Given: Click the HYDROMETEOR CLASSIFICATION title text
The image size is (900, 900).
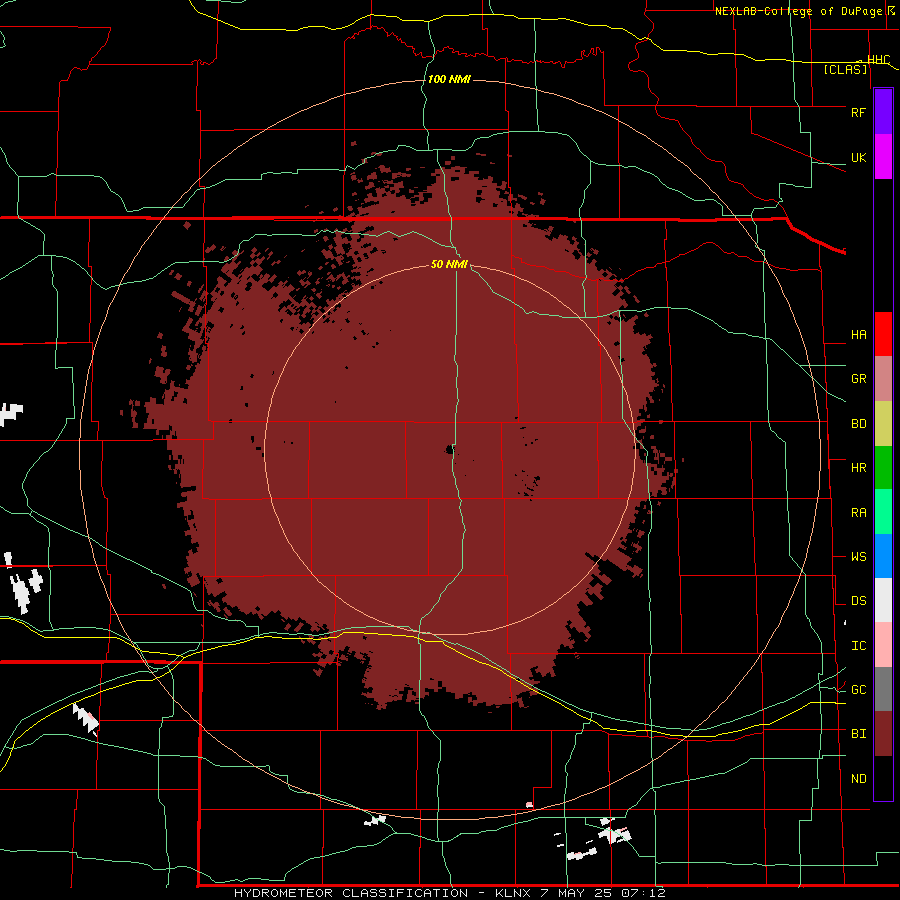Looking at the screenshot, I should (x=350, y=893).
